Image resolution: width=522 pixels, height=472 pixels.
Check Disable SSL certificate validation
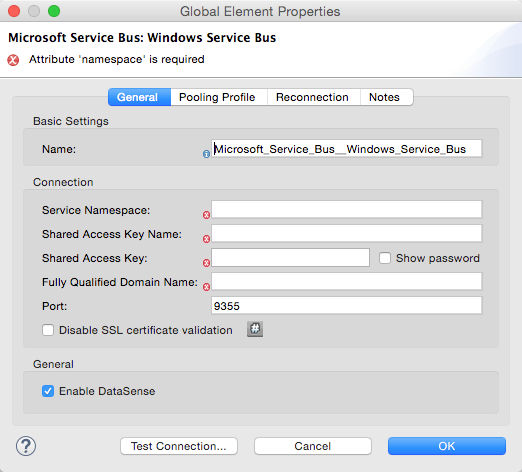[48, 330]
